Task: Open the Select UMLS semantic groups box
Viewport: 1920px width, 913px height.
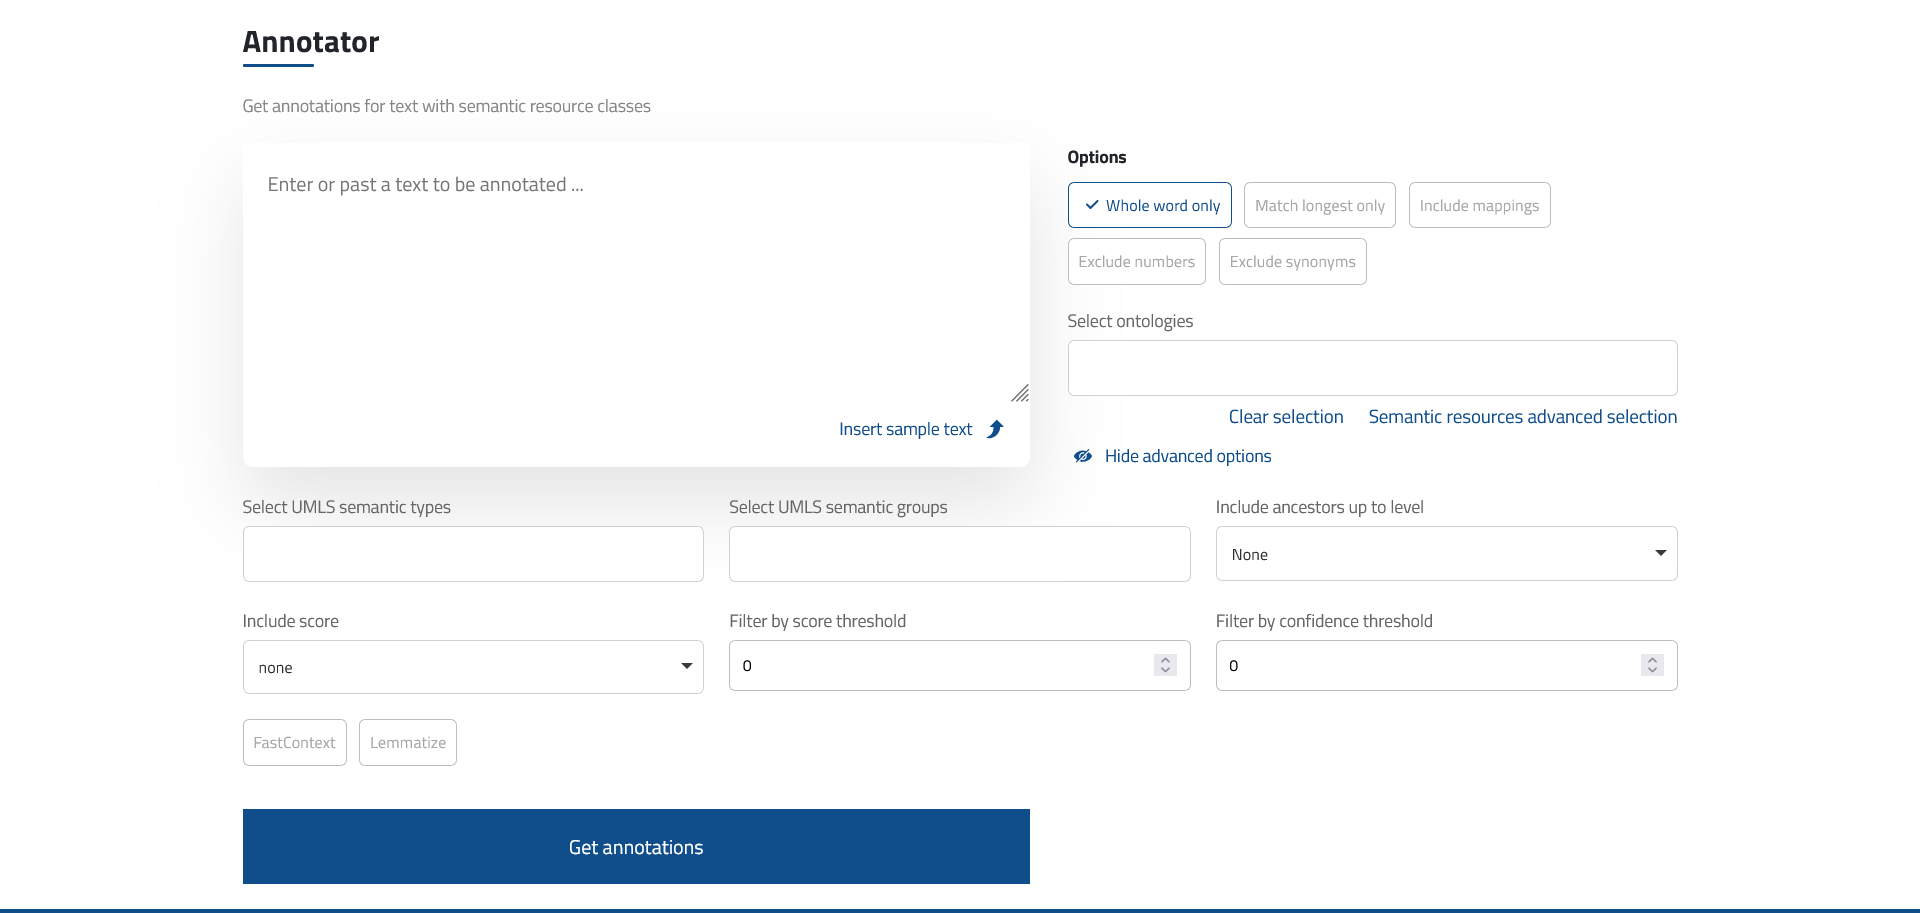Action: click(x=959, y=554)
